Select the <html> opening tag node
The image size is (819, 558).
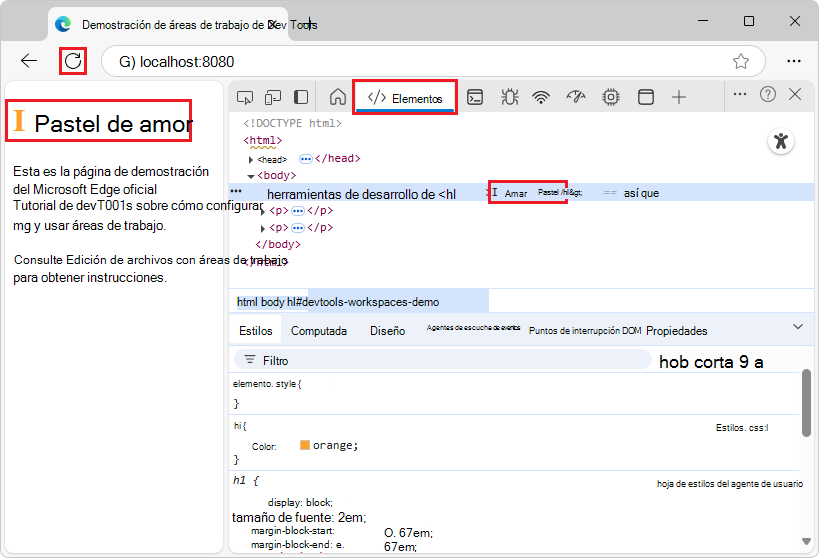[263, 141]
